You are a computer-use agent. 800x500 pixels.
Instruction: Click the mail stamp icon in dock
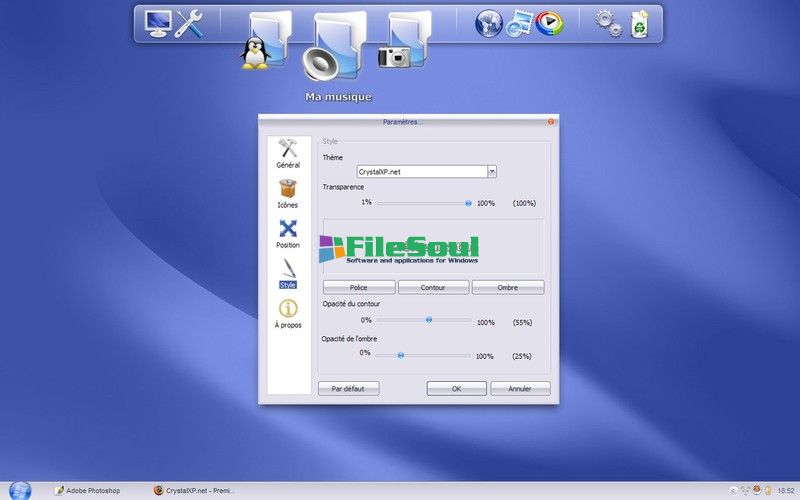518,22
